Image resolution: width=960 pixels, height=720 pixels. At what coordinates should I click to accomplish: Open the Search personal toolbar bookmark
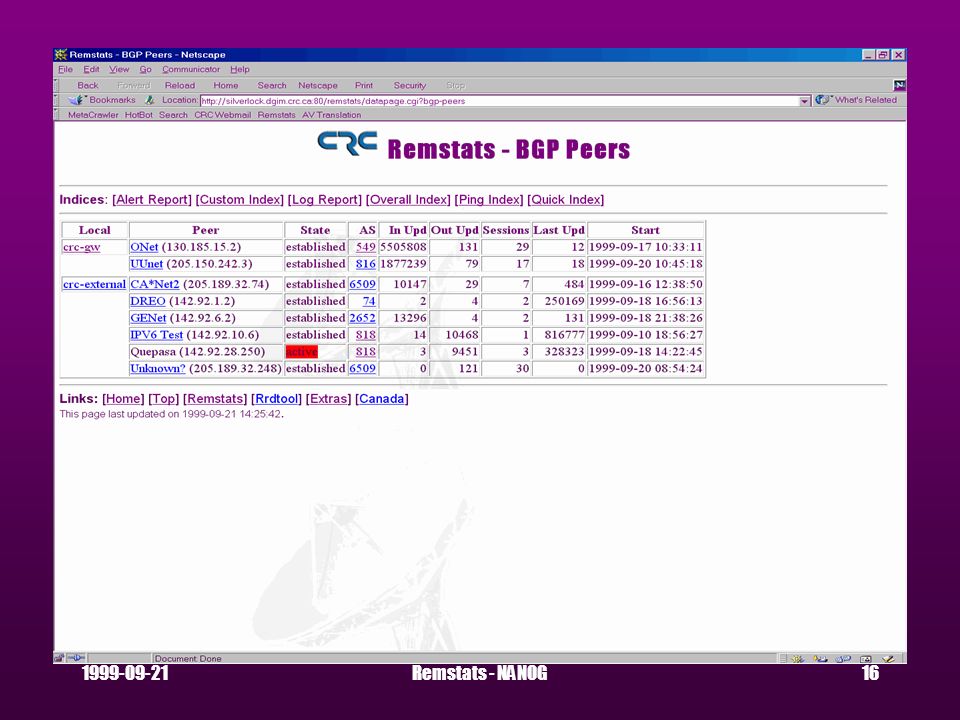point(173,114)
